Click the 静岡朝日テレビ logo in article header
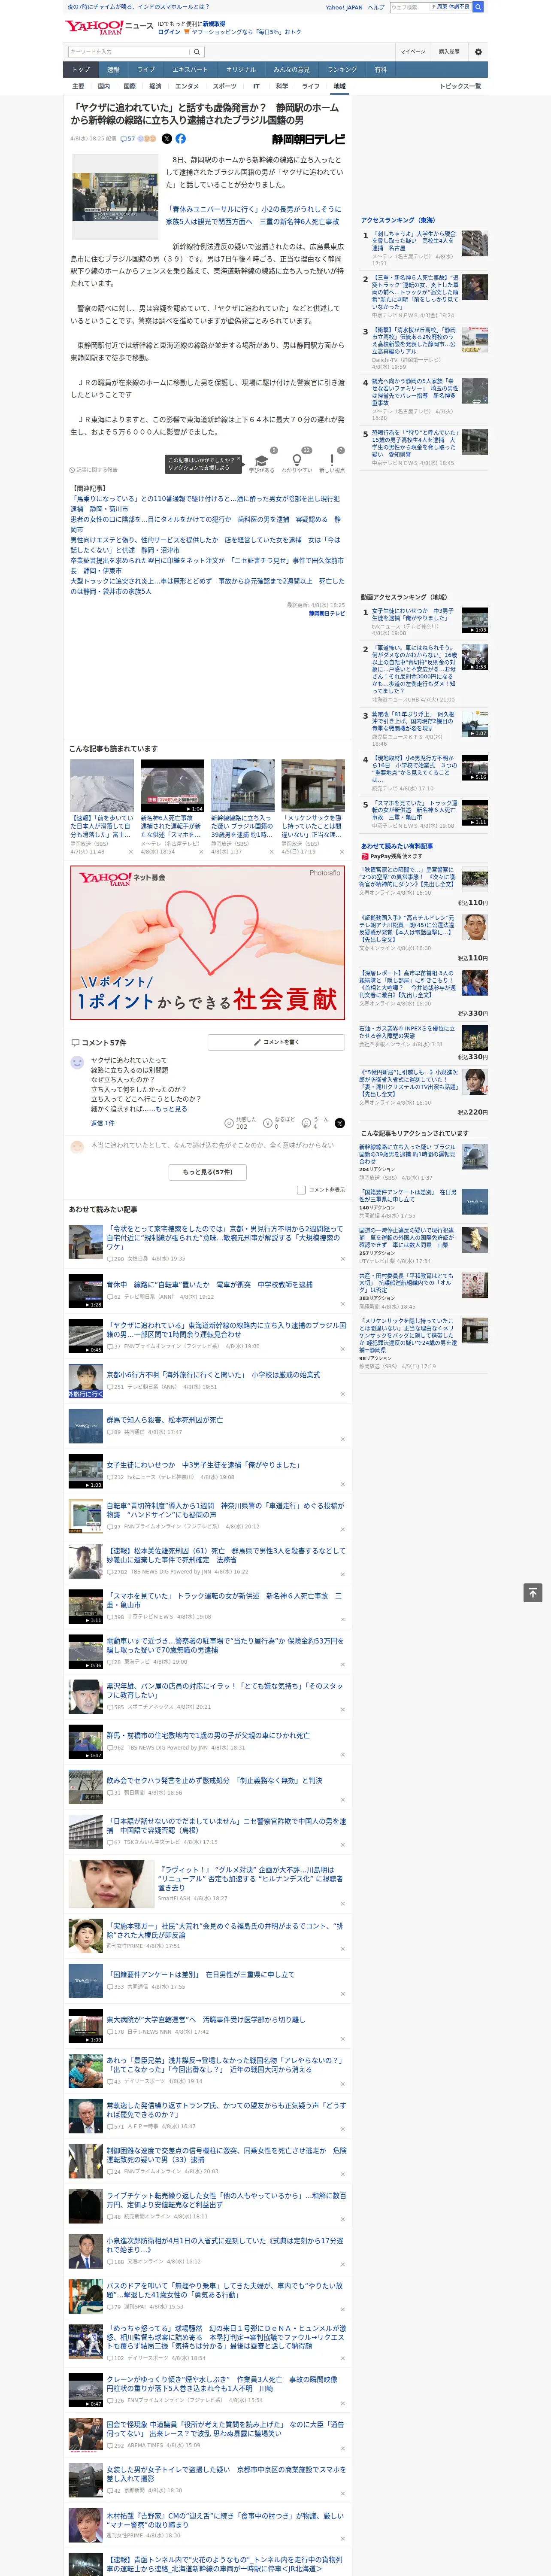This screenshot has width=551, height=2576. [x=308, y=140]
